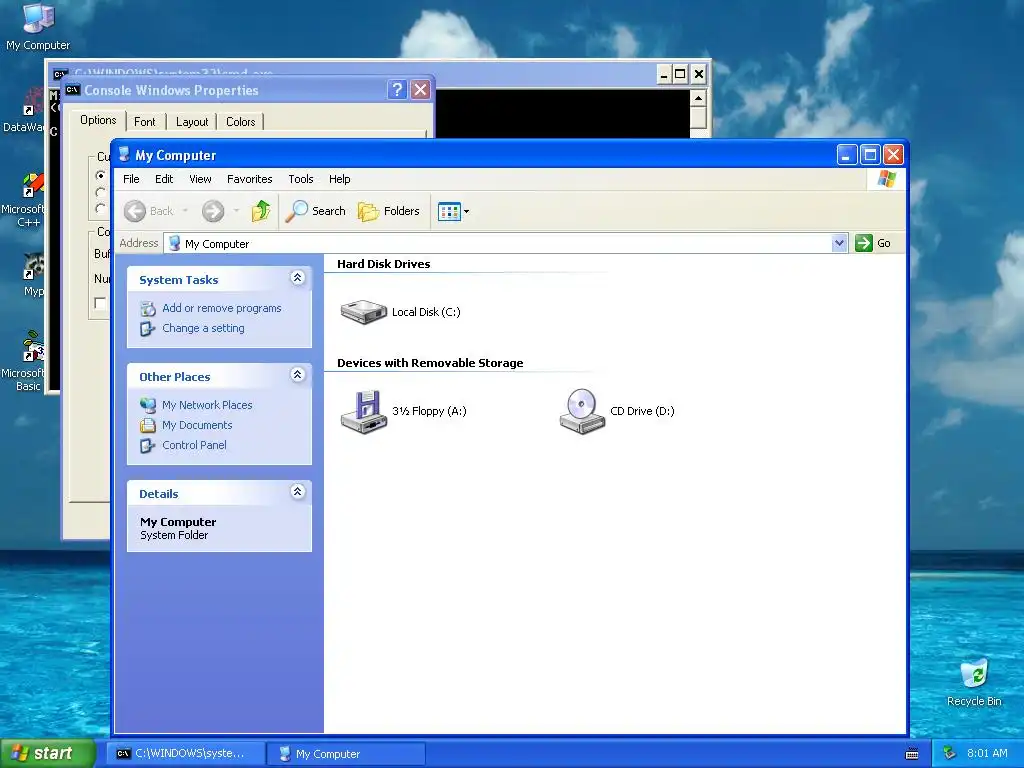
Task: Click the green Go arrow button
Action: [864, 243]
